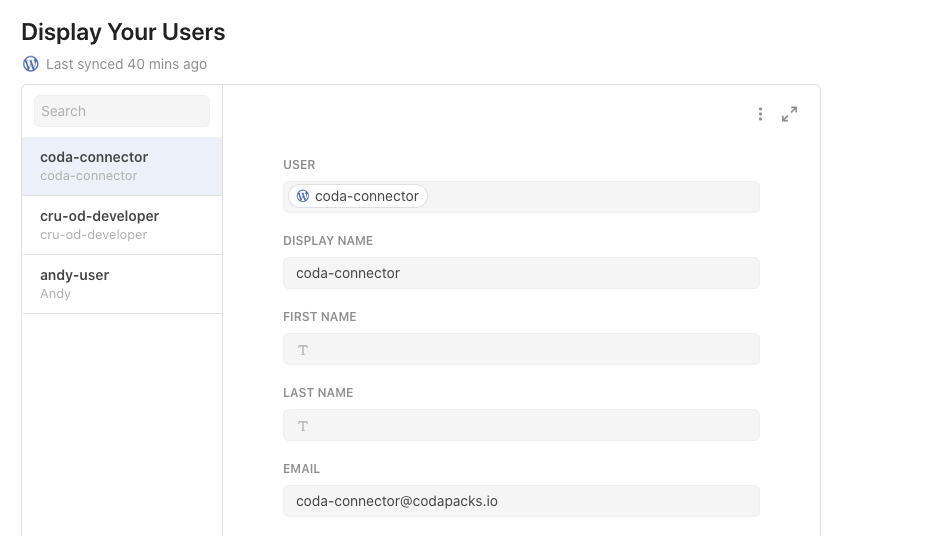938x536 pixels.
Task: Open the three-dot more options menu
Action: pyautogui.click(x=760, y=114)
